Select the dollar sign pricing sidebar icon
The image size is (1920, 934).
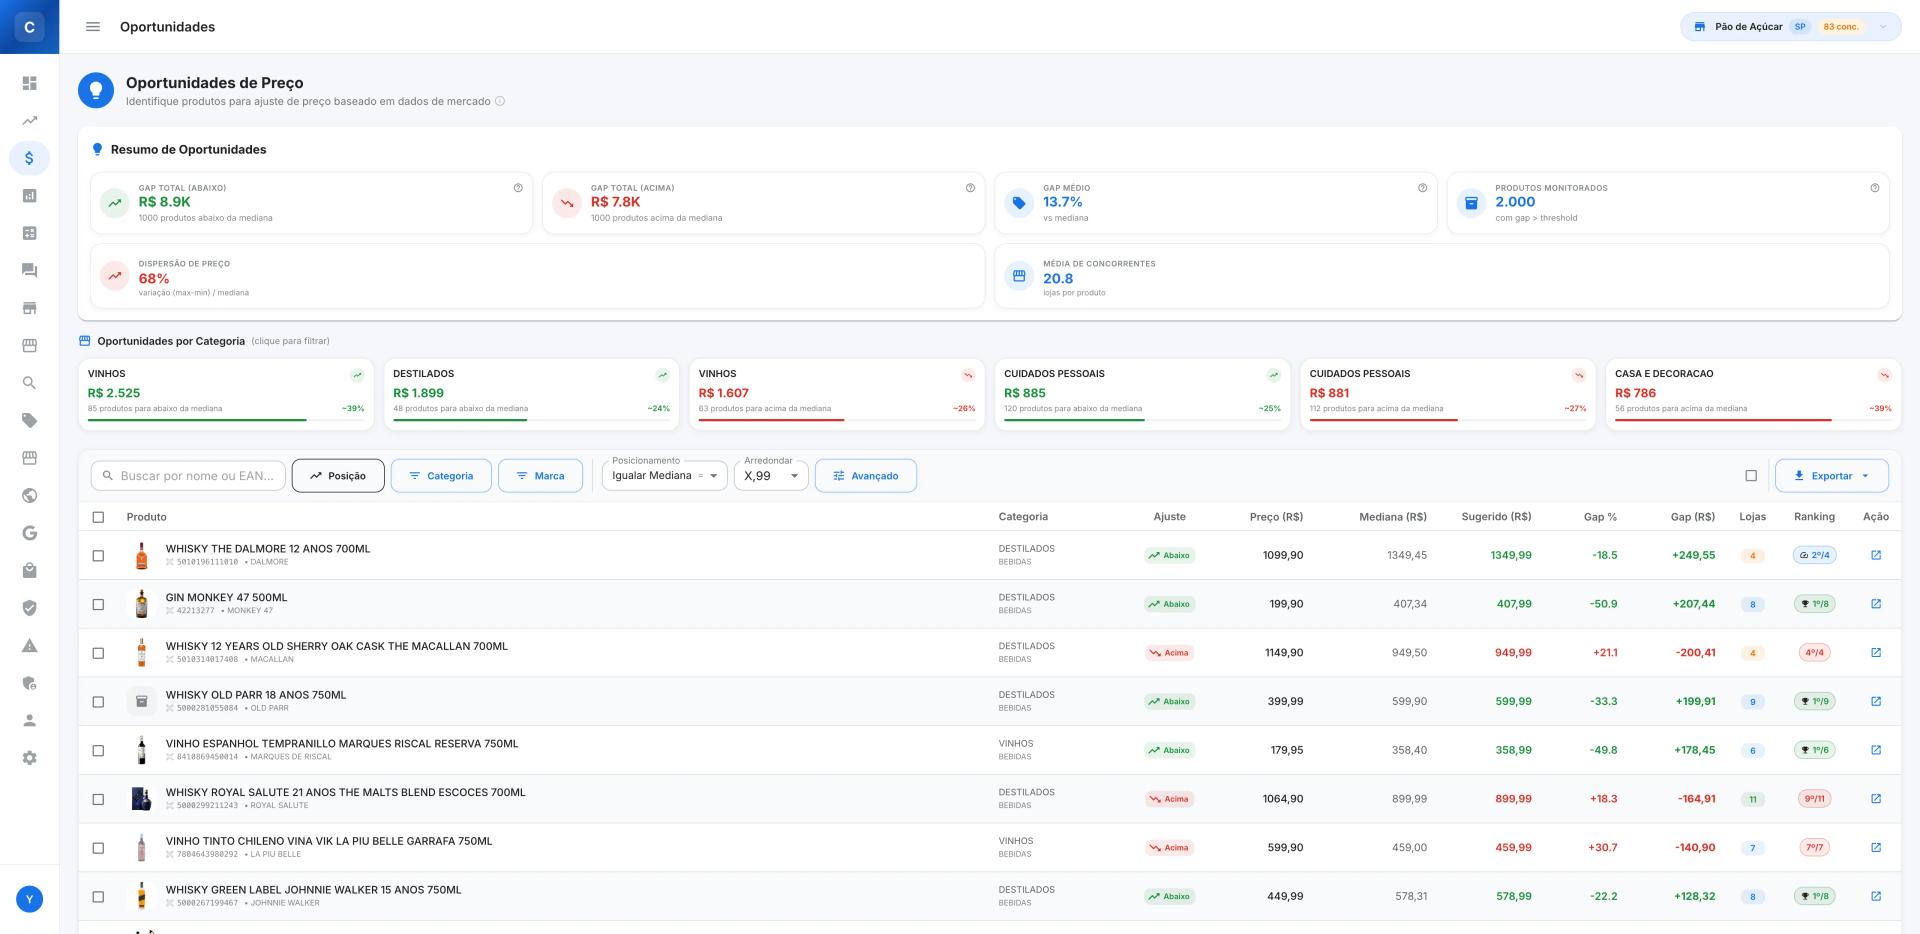tap(30, 158)
